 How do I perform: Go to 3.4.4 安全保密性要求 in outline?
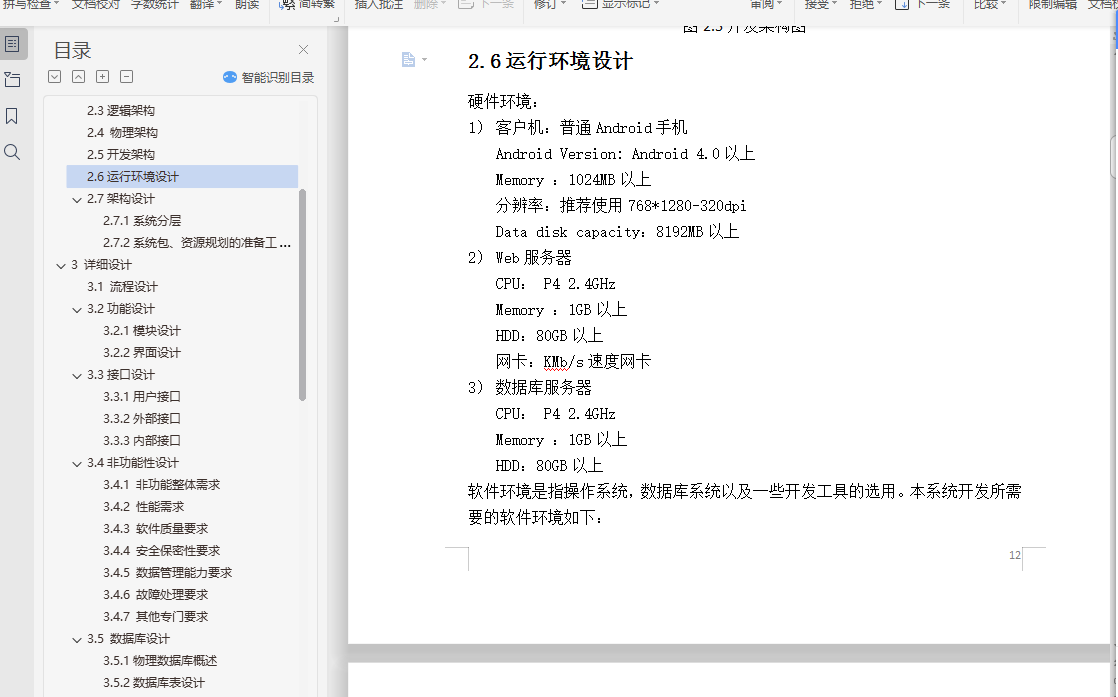point(161,551)
